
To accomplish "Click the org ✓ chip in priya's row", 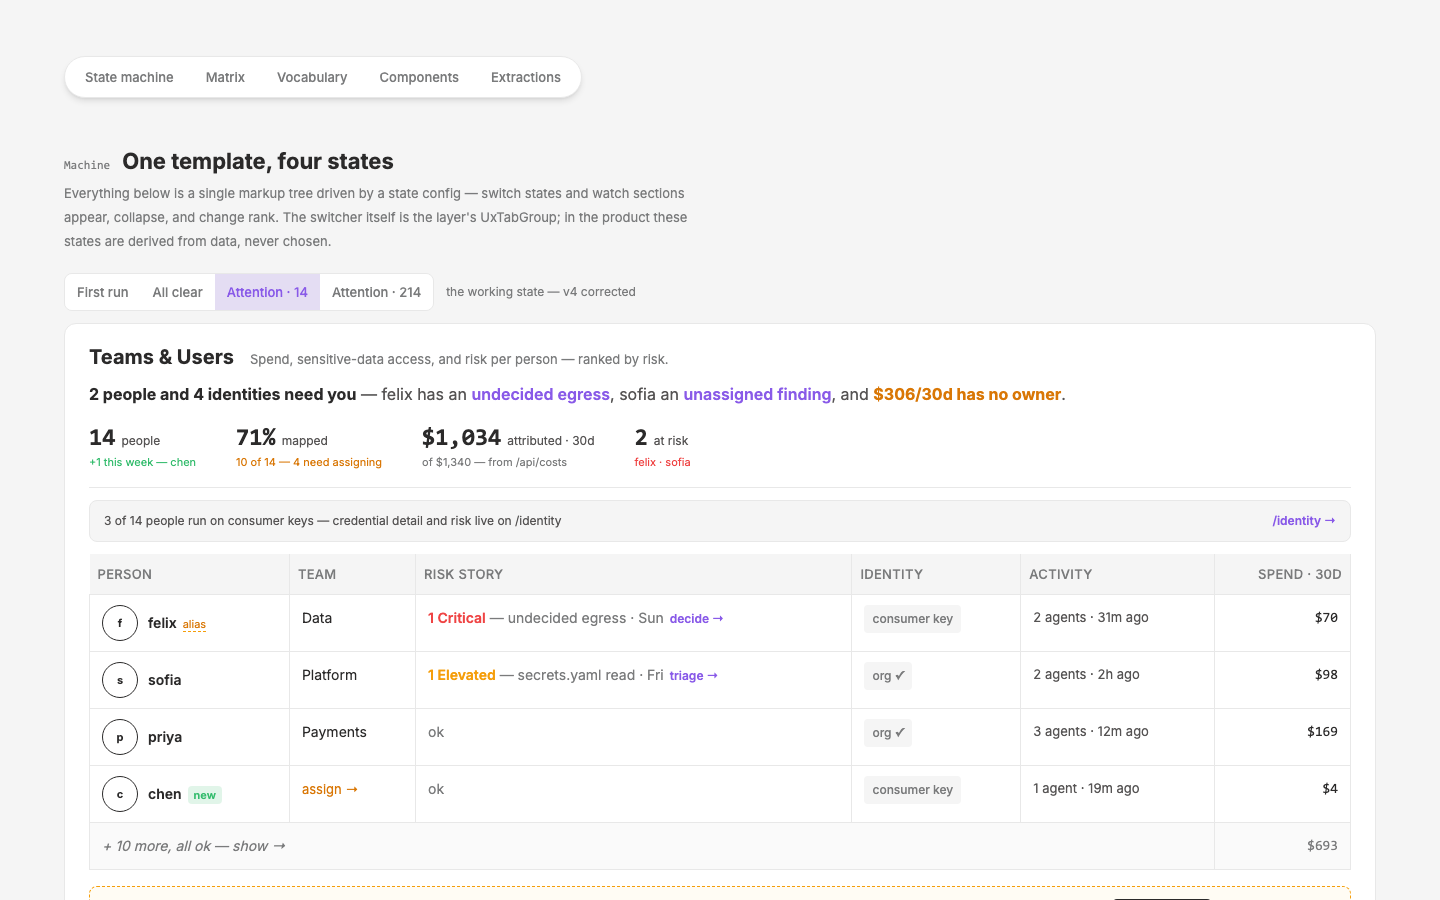I will tap(888, 733).
